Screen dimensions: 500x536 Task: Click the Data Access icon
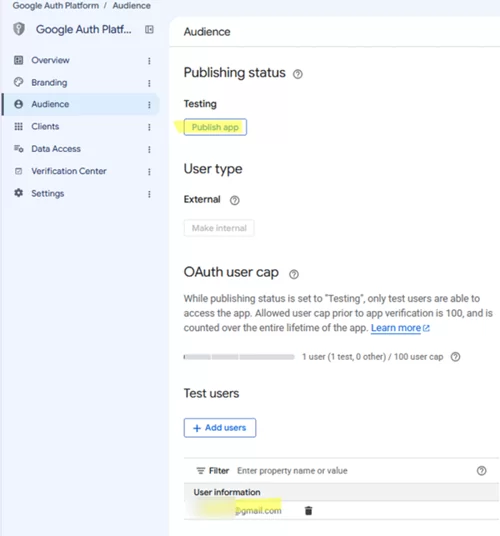click(x=18, y=149)
